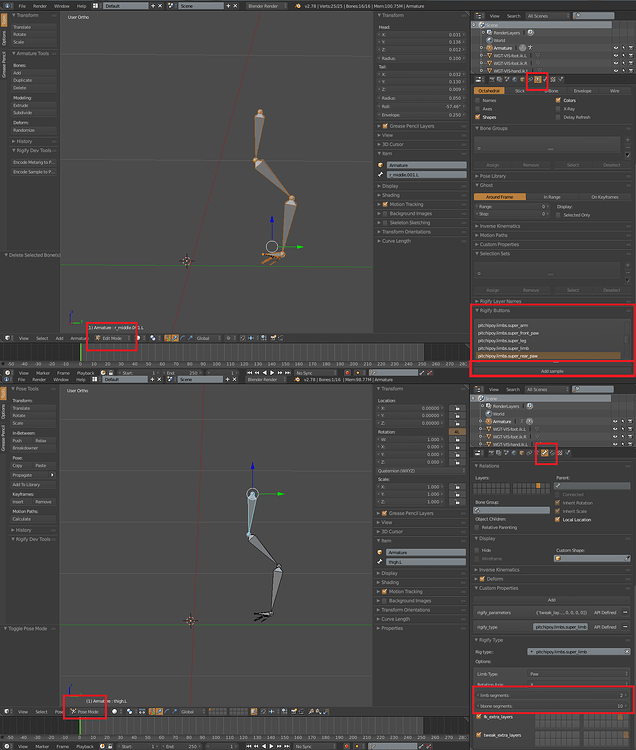Open Scene properties tab in bottom properties editor

click(506, 453)
